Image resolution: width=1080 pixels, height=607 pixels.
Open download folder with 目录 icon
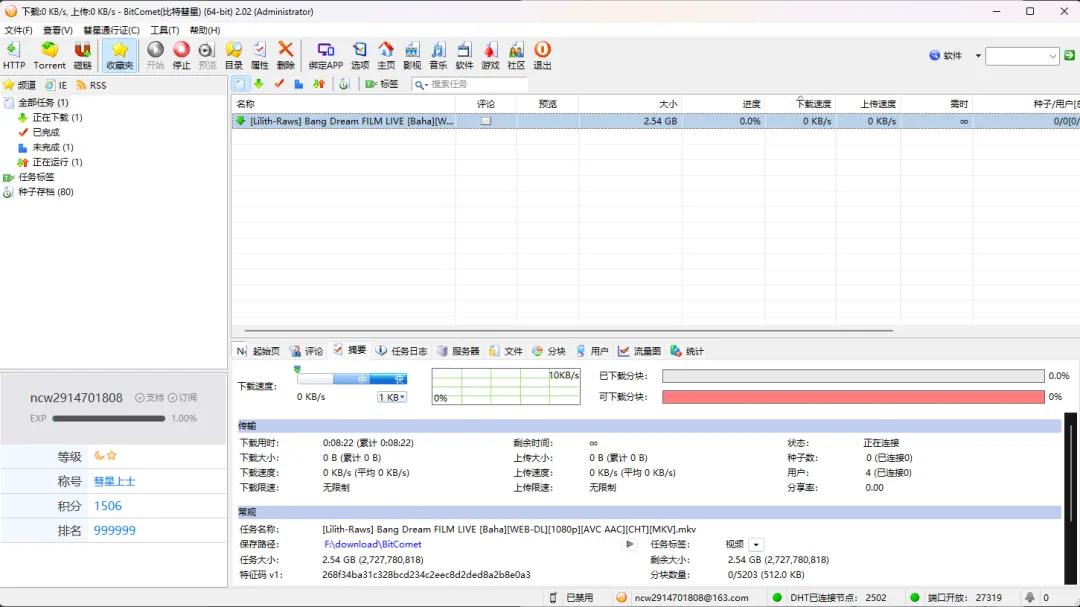(233, 55)
